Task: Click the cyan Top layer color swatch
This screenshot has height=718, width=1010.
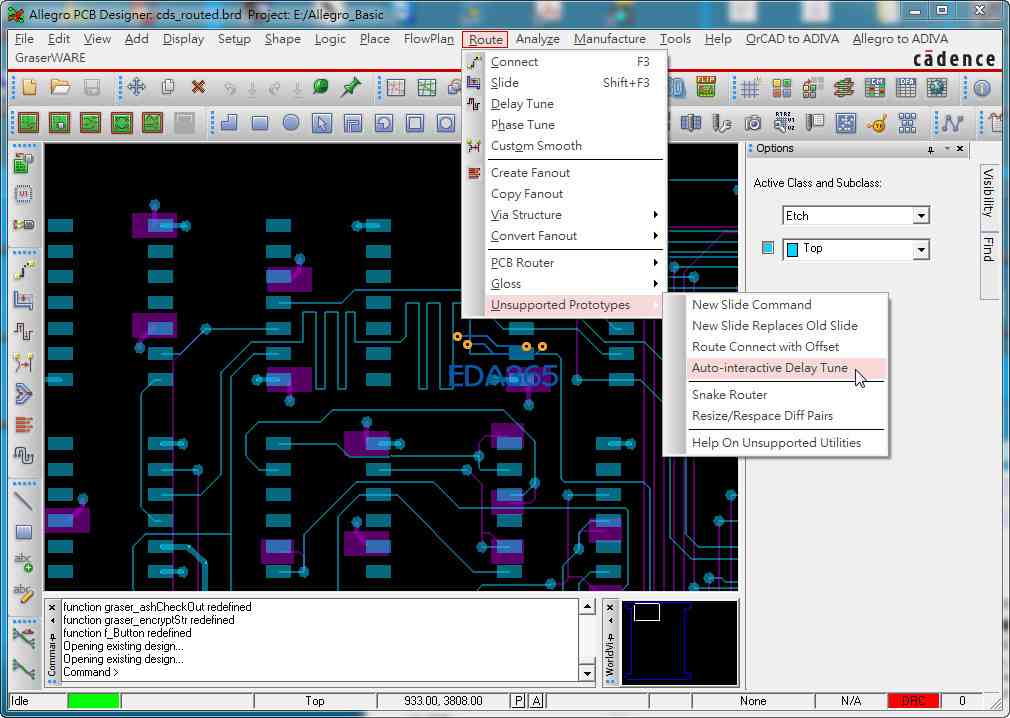Action: click(x=768, y=248)
